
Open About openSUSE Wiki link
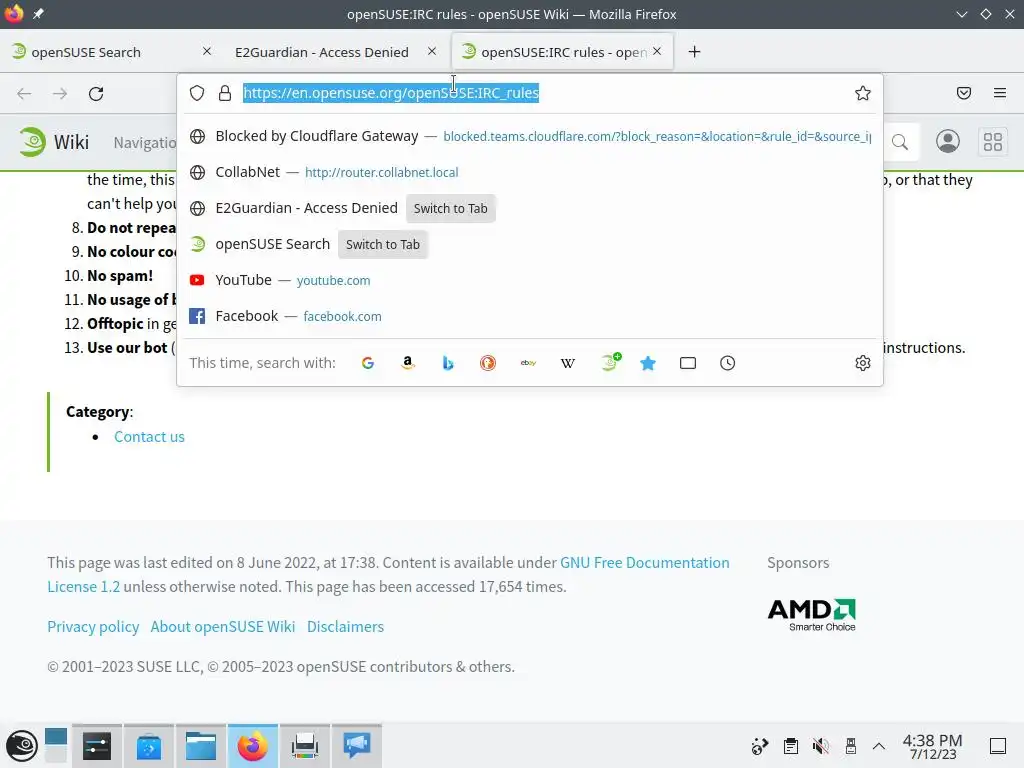coord(223,627)
